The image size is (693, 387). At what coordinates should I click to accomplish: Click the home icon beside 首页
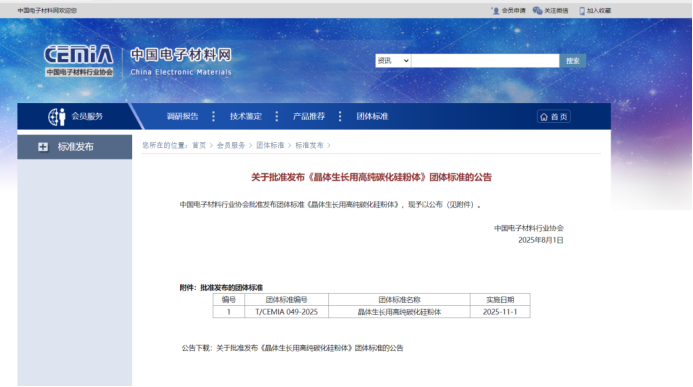(544, 117)
